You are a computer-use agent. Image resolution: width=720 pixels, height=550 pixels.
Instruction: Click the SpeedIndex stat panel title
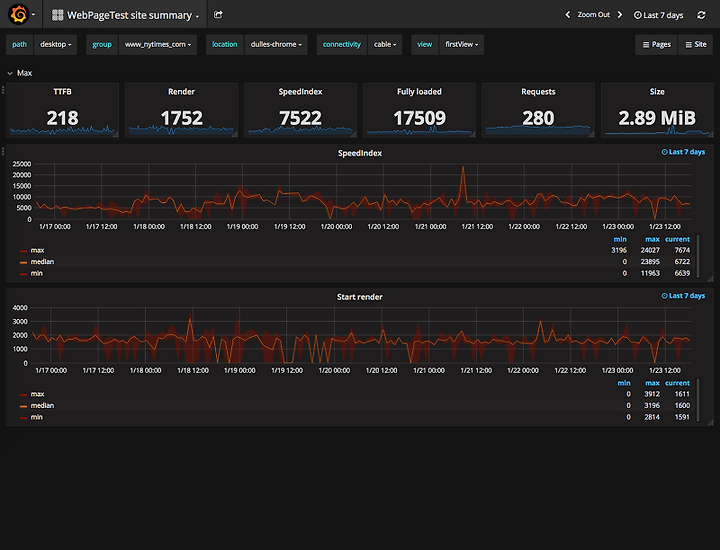point(300,92)
